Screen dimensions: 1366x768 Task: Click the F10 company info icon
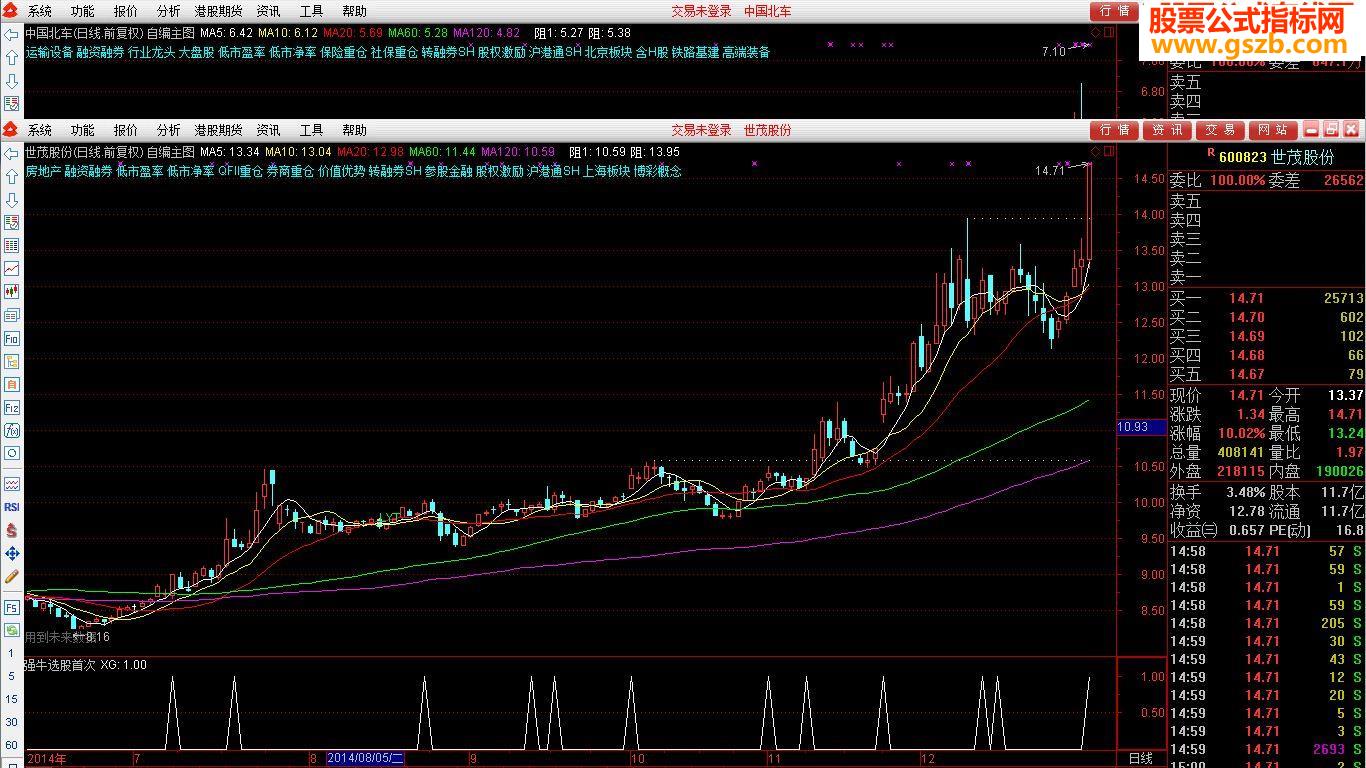pos(11,339)
